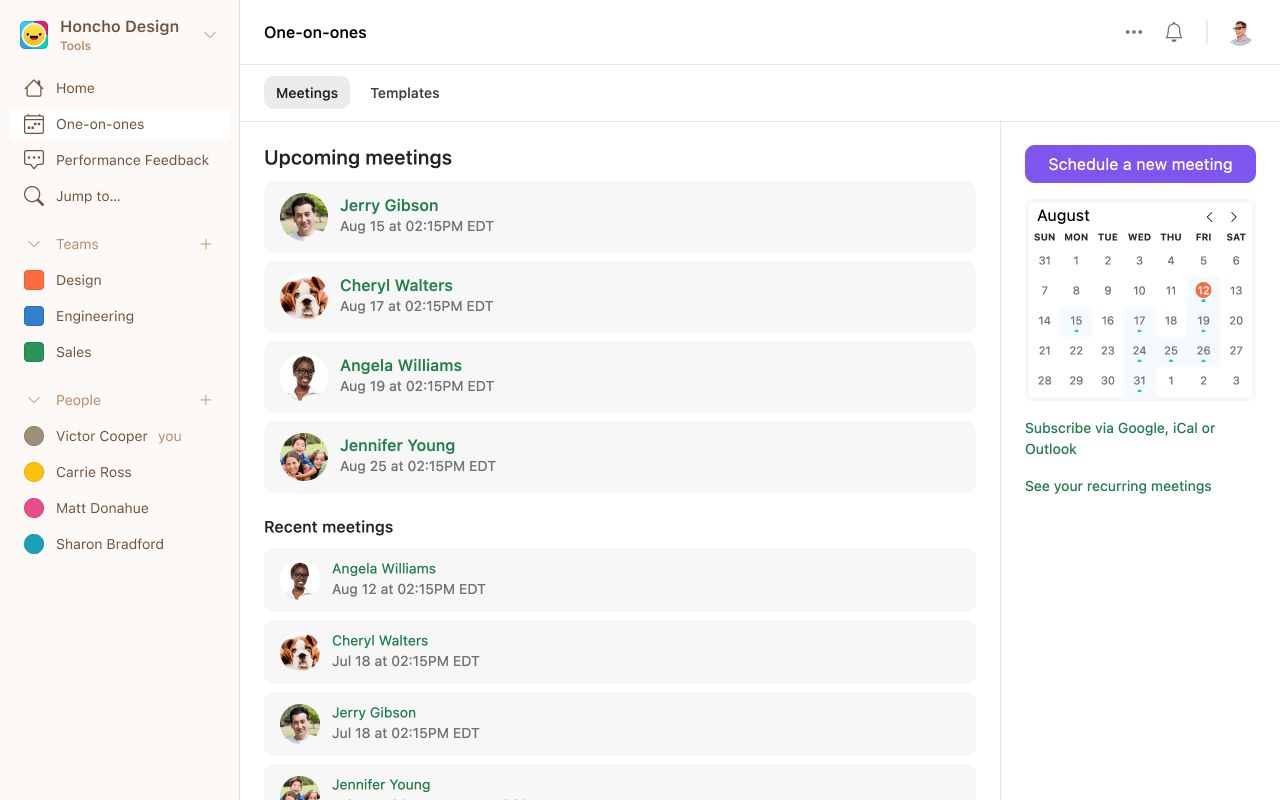
Task: Go to previous month in calendar
Action: pyautogui.click(x=1209, y=217)
